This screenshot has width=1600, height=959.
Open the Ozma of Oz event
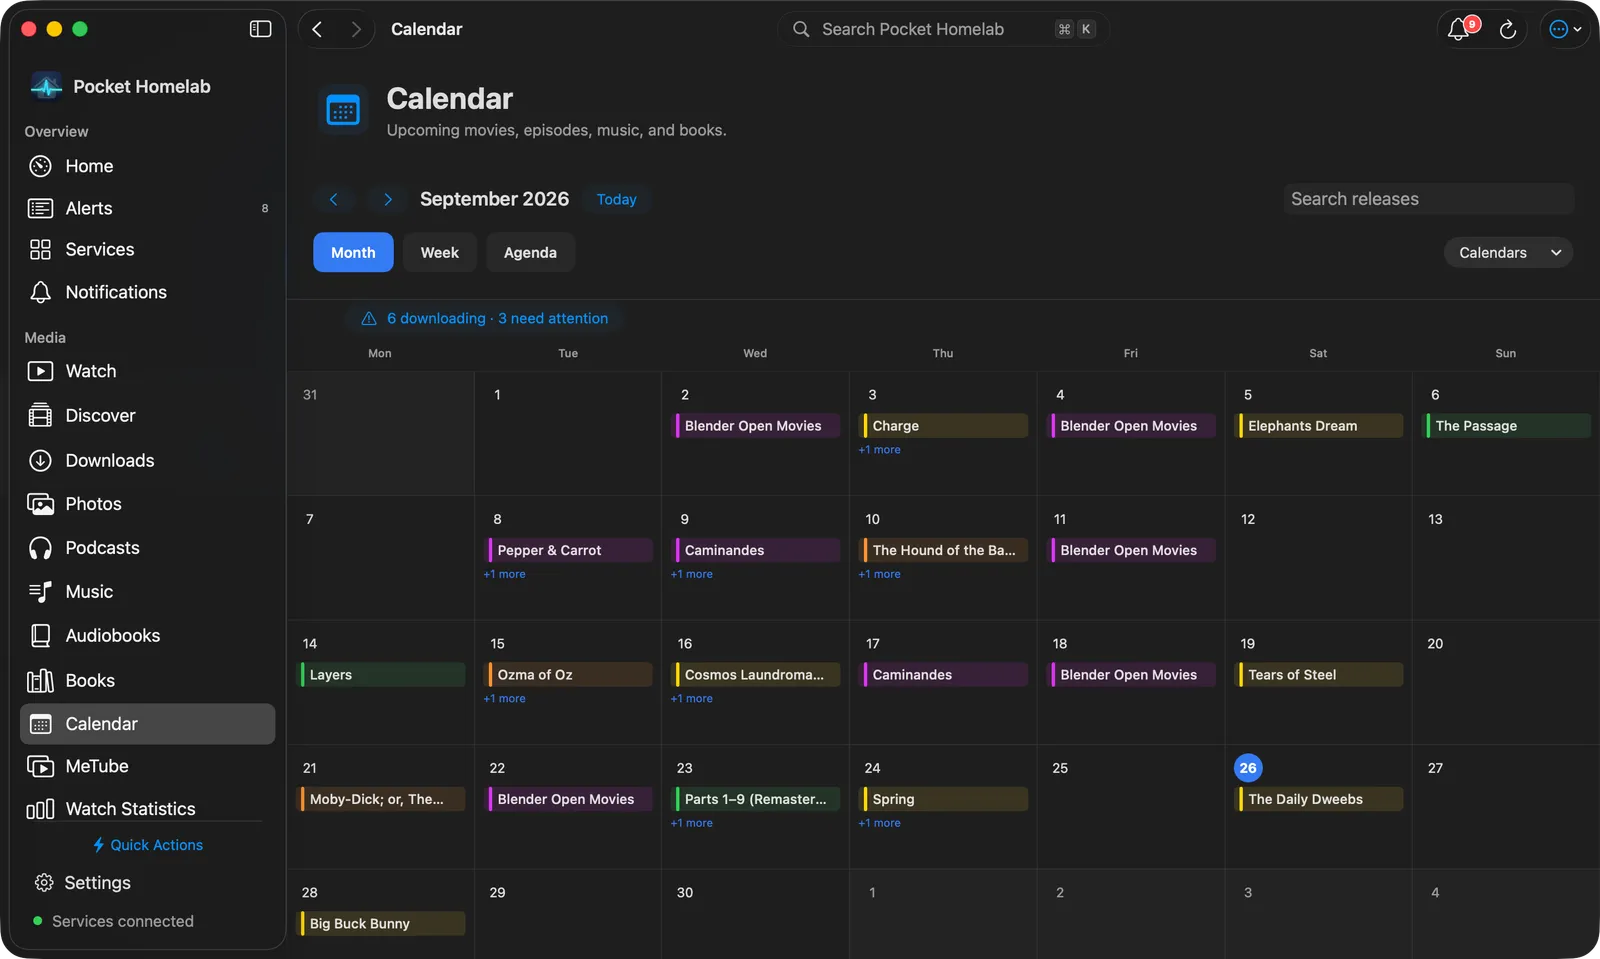point(570,675)
